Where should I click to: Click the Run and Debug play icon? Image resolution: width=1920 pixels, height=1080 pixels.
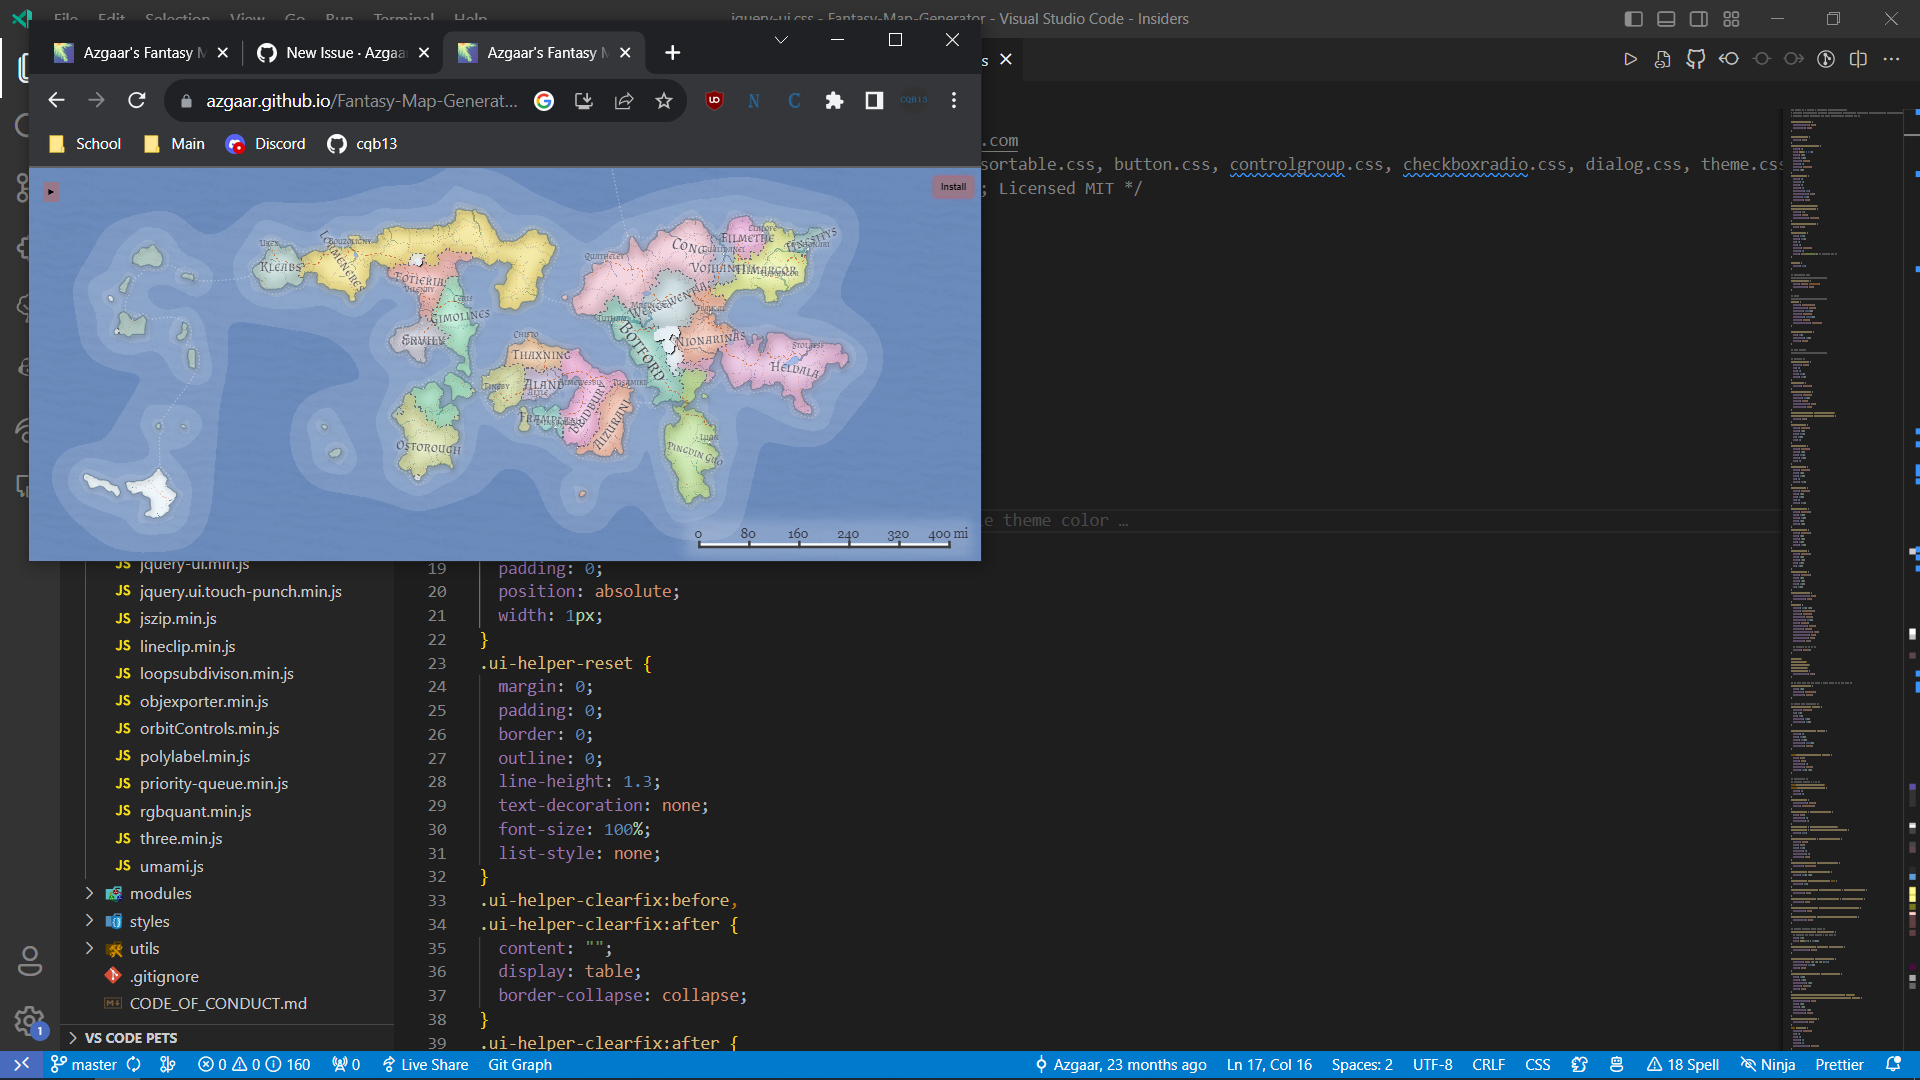click(x=1631, y=59)
